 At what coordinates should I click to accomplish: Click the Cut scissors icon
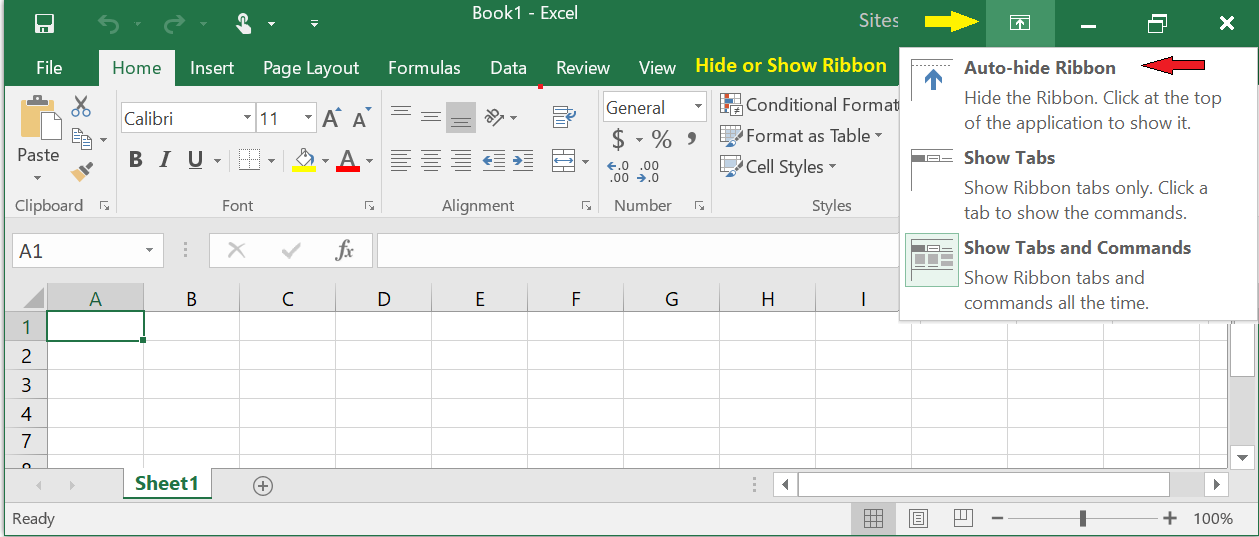81,106
